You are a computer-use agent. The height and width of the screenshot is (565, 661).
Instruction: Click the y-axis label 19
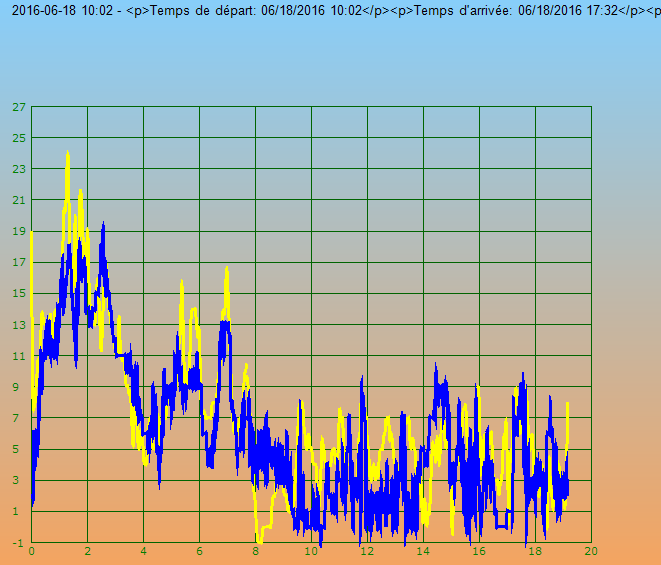coord(19,231)
